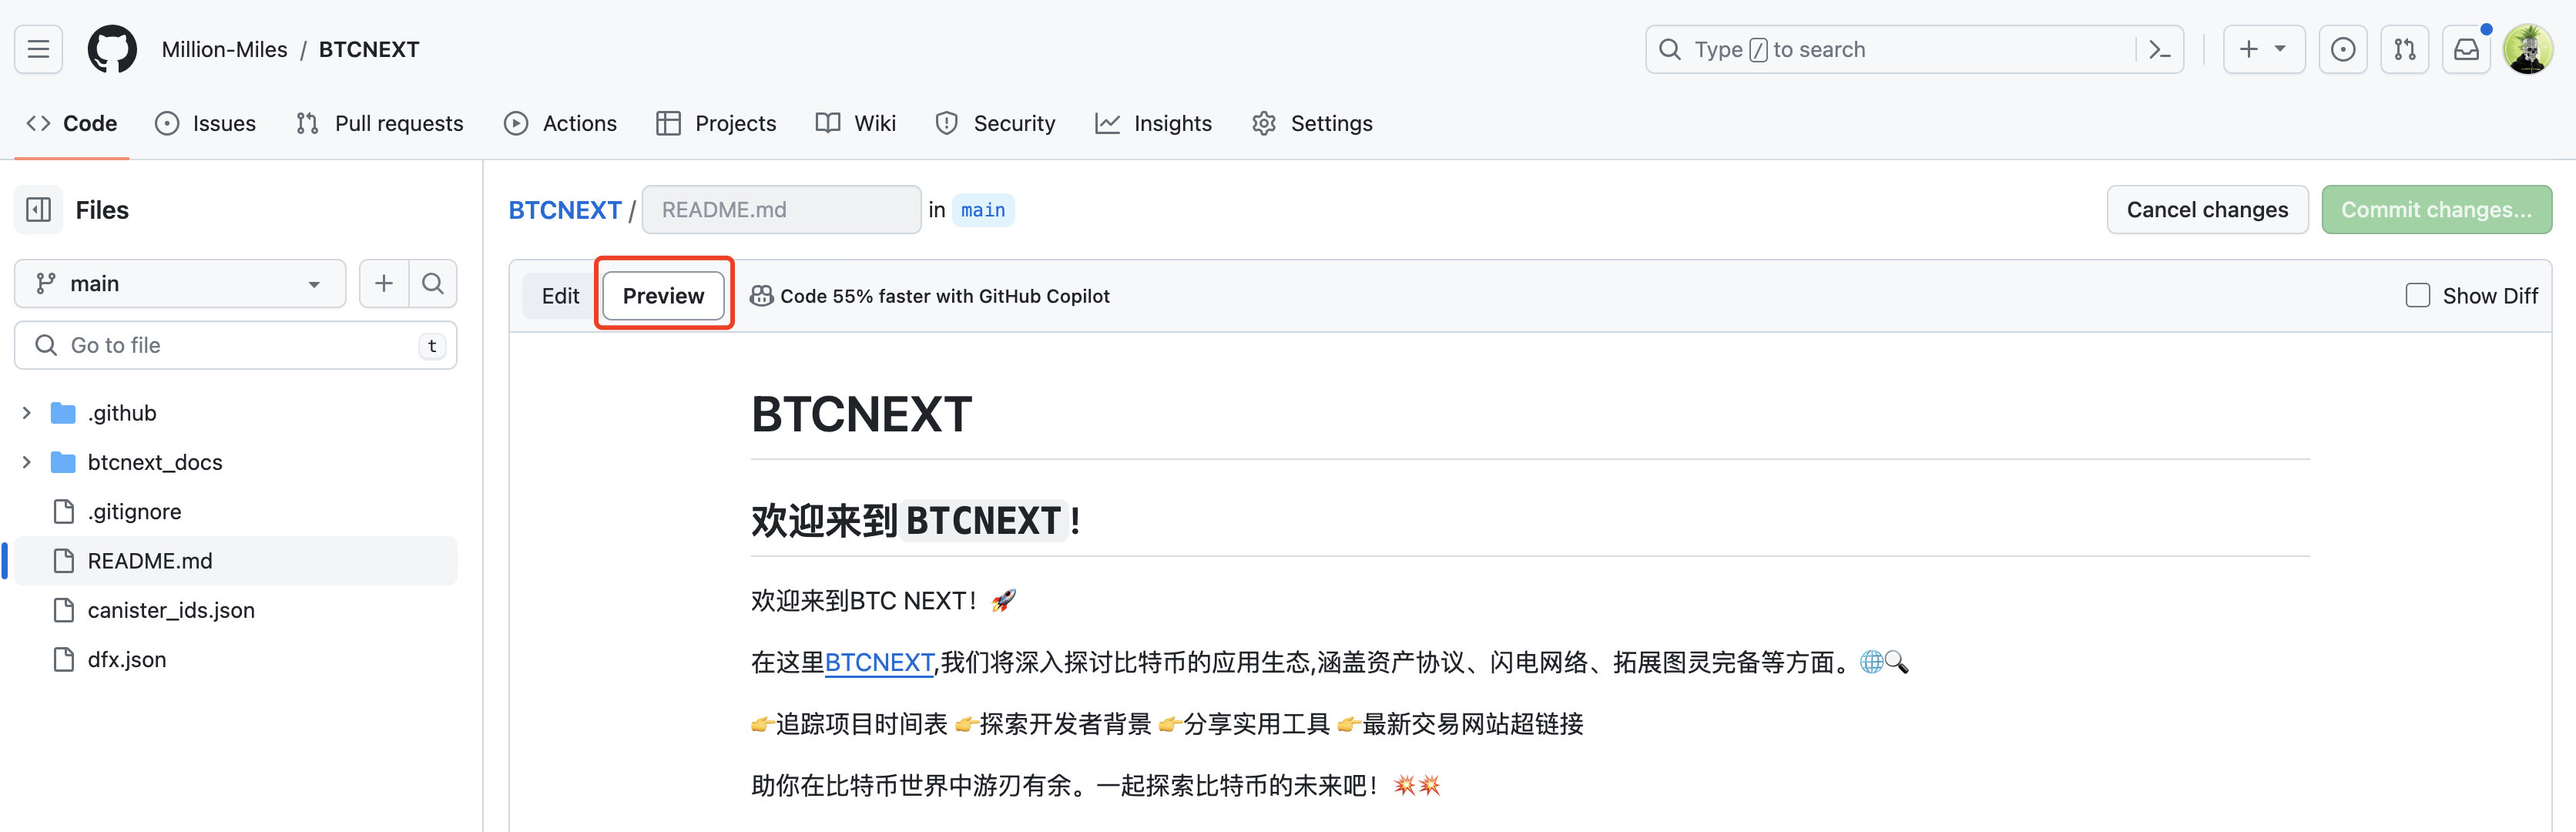The width and height of the screenshot is (2576, 832).
Task: Open the user avatar menu
Action: pyautogui.click(x=2527, y=49)
